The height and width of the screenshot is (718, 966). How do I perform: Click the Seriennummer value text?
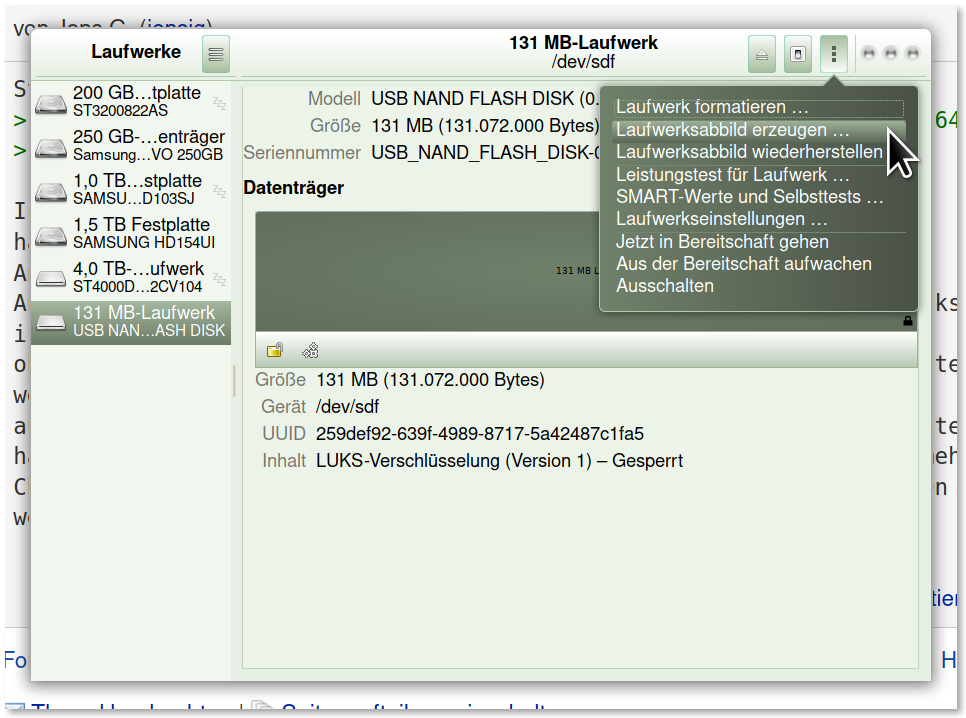point(485,153)
